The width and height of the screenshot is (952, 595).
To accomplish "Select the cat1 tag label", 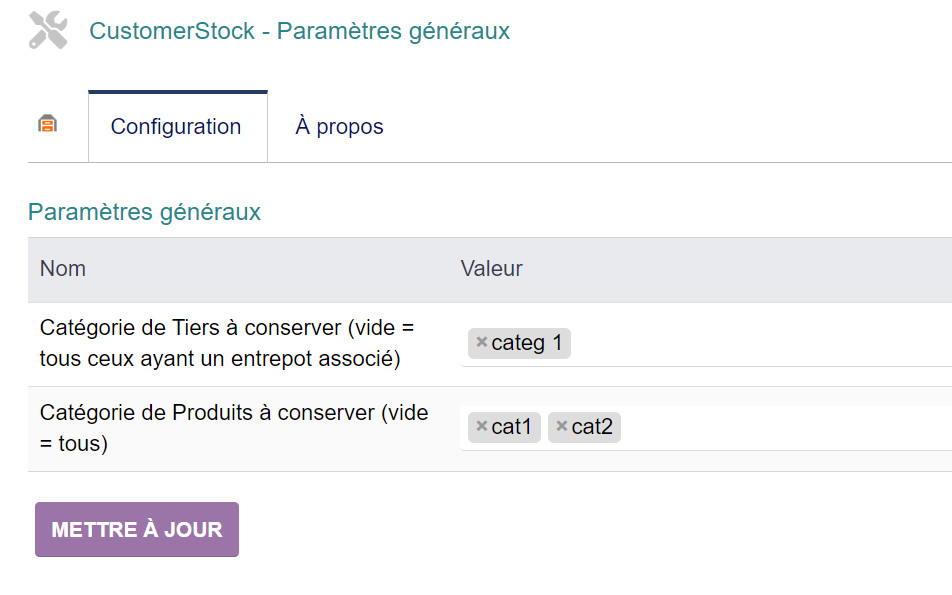I will pyautogui.click(x=512, y=428).
